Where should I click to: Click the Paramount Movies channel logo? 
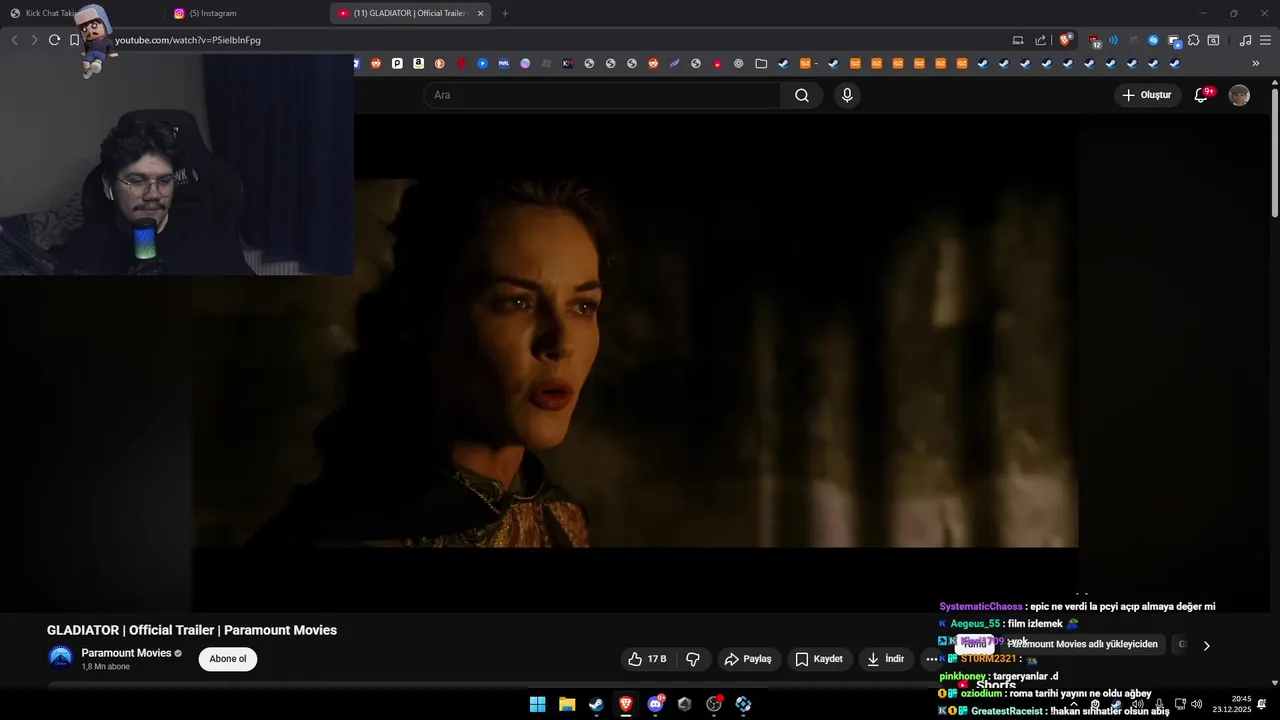[61, 657]
